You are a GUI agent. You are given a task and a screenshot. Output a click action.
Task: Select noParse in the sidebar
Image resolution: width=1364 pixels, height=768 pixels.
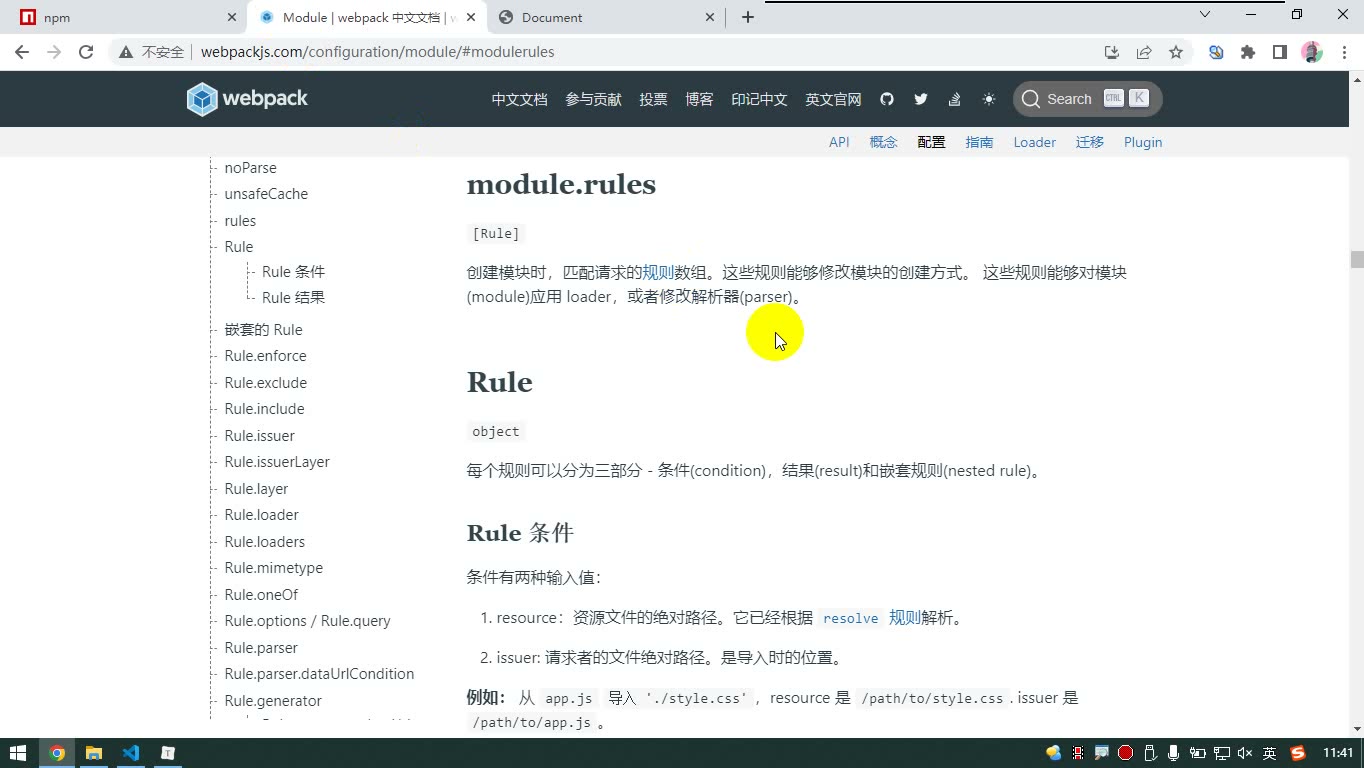(250, 168)
